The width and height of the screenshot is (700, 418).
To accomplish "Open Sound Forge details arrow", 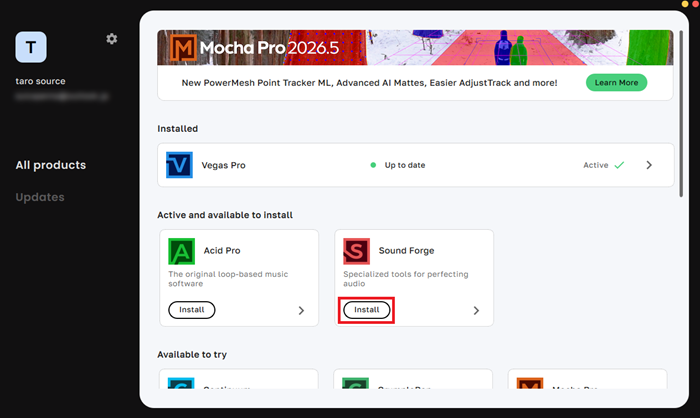I will pos(476,310).
